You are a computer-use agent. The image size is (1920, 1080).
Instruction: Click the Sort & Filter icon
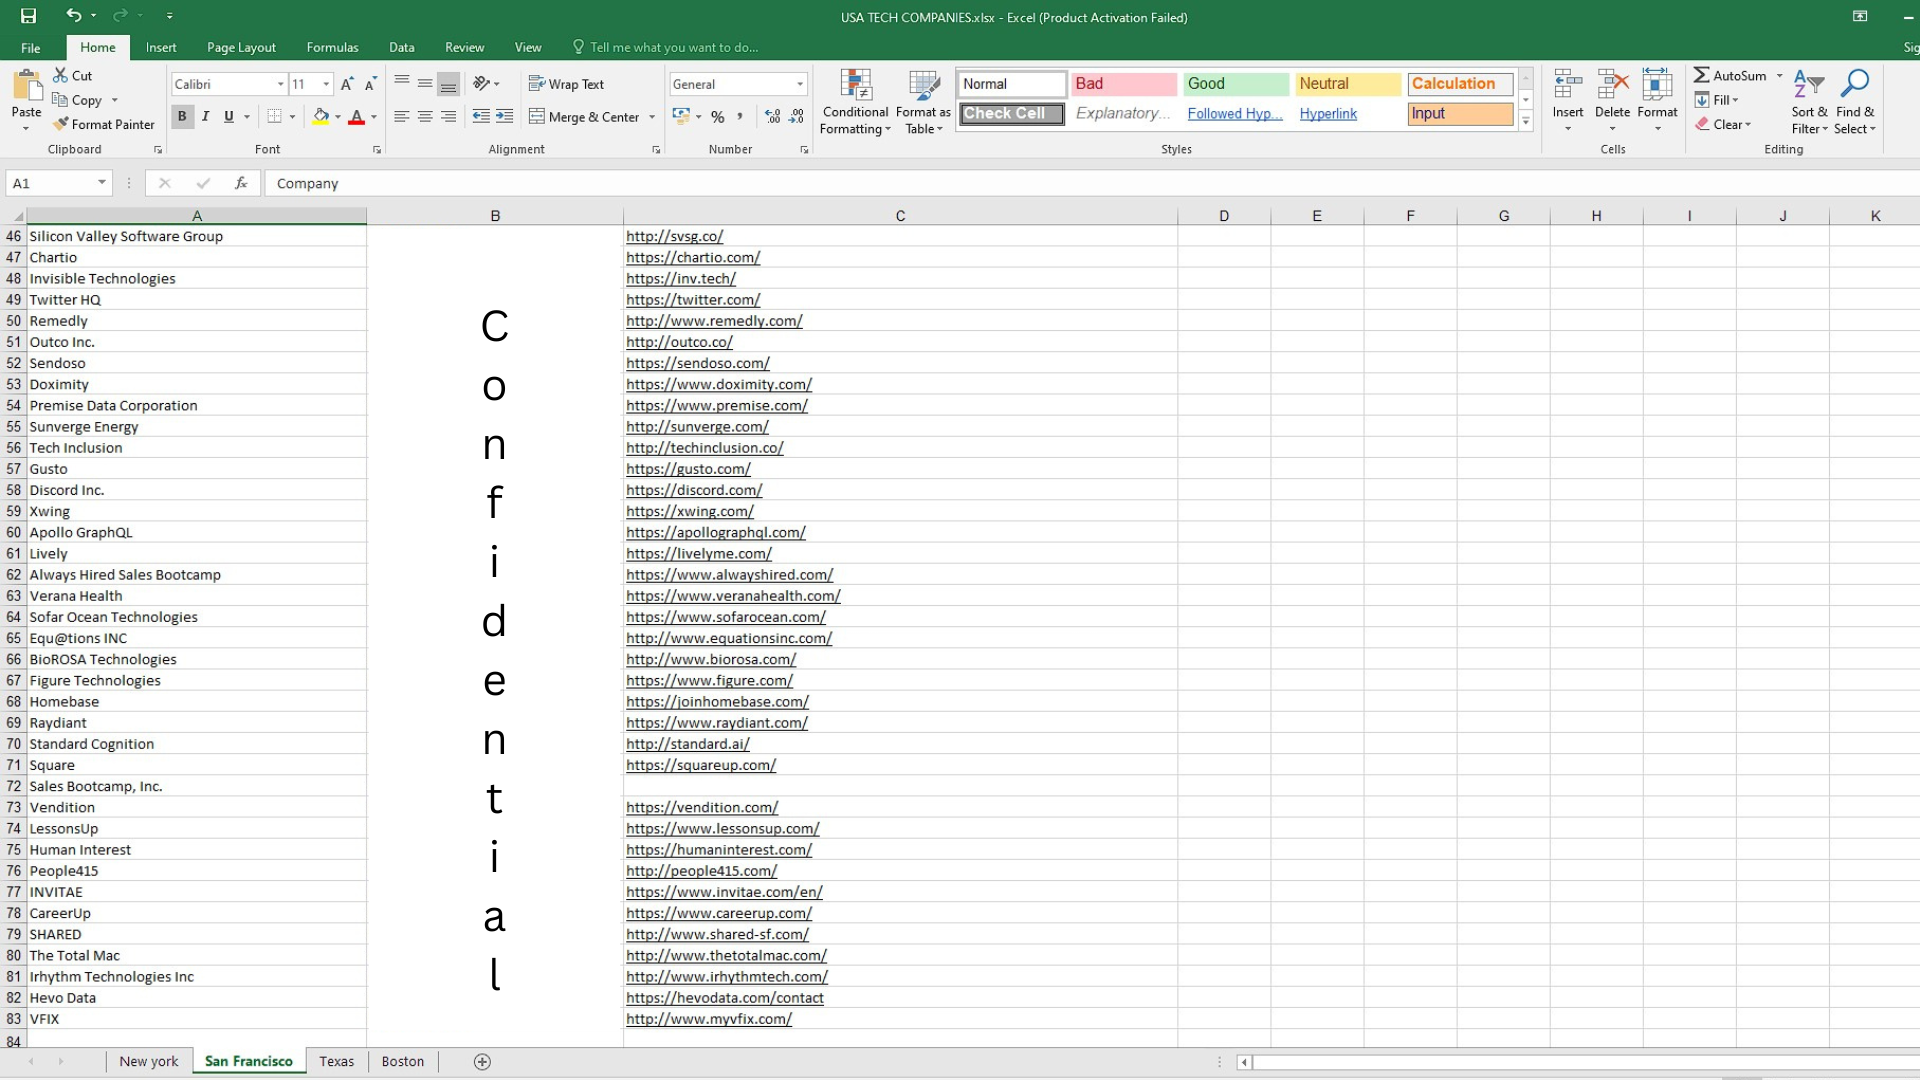1808,102
